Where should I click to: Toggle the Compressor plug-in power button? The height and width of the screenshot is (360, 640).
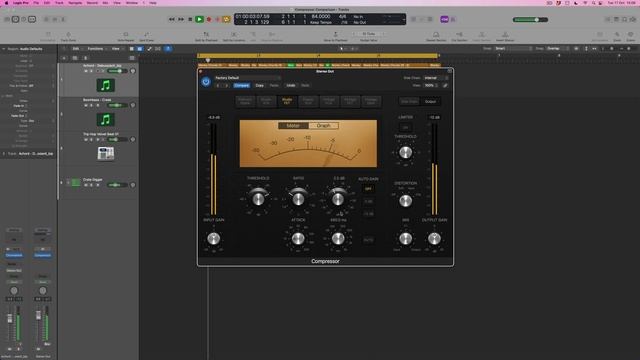click(x=206, y=82)
